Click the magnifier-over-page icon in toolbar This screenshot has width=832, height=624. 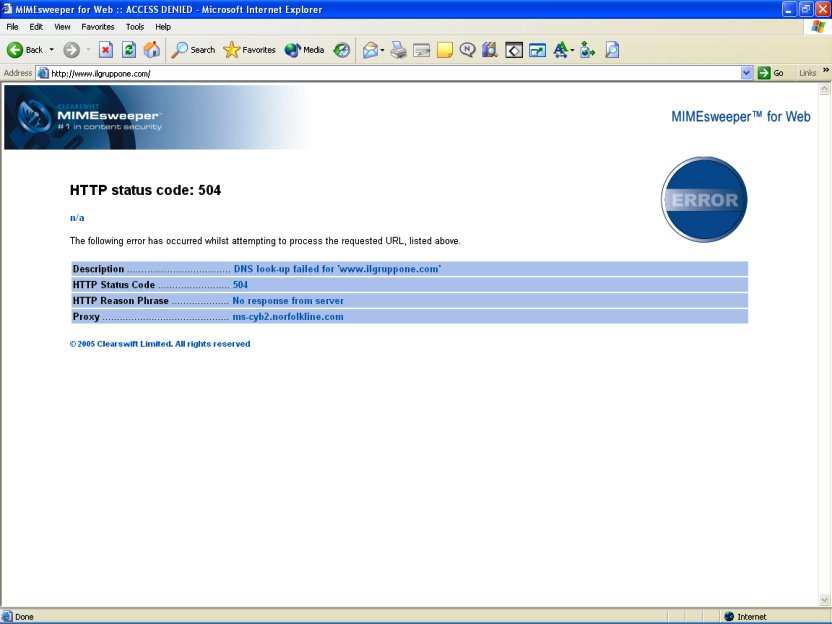pyautogui.click(x=612, y=50)
